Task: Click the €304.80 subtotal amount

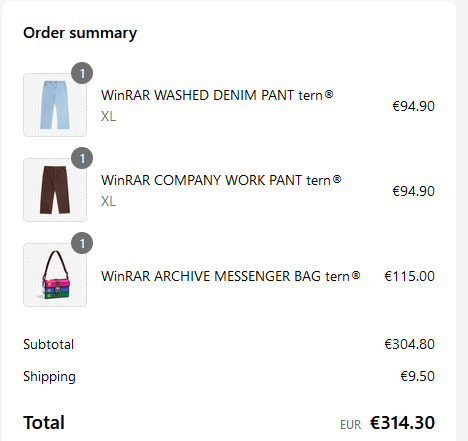Action: pos(409,344)
